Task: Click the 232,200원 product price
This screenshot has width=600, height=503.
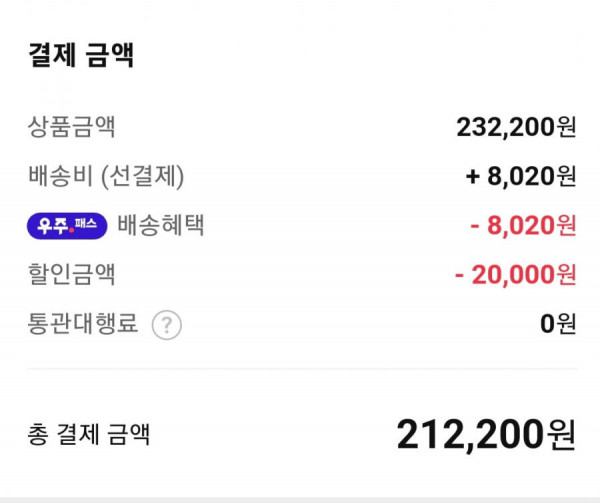Action: 516,127
